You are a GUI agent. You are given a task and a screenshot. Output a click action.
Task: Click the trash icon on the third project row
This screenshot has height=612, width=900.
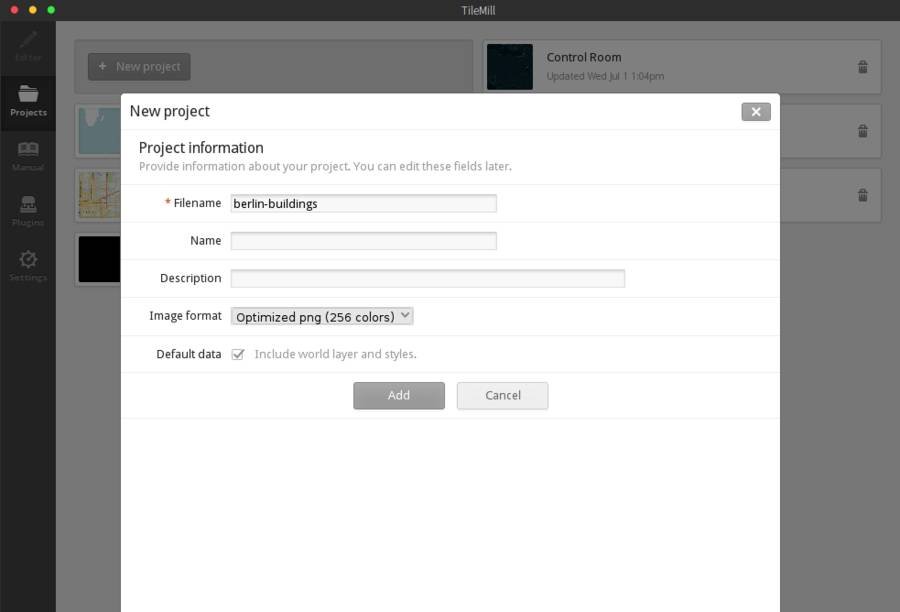[862, 195]
